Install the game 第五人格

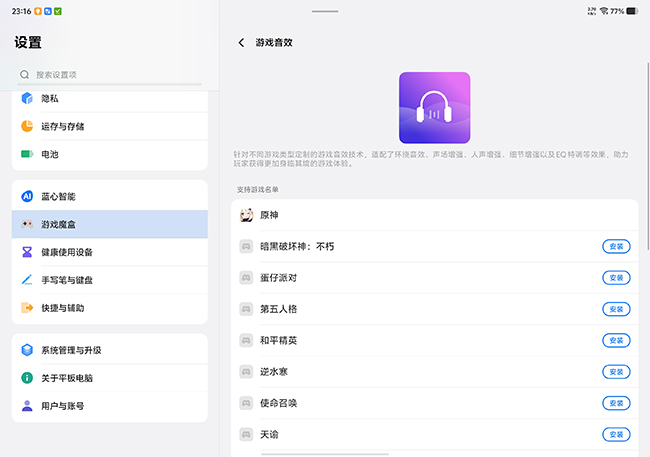(x=616, y=309)
